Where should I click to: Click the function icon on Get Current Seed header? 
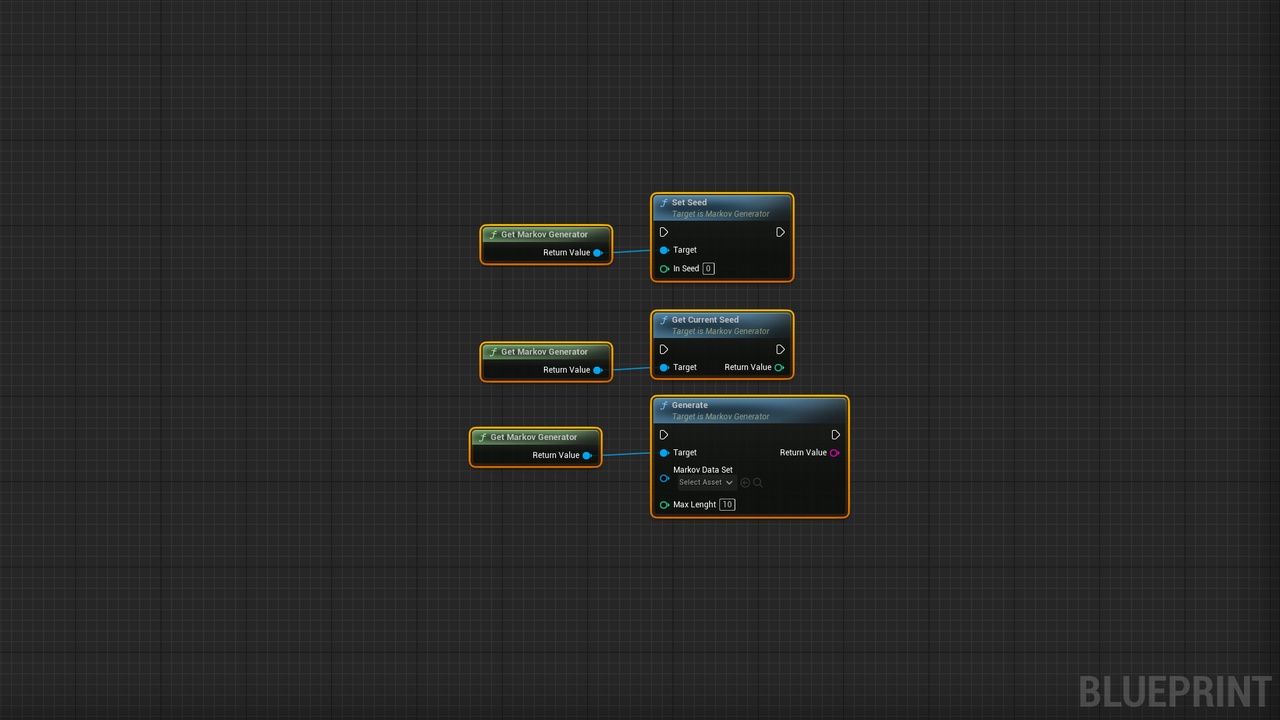point(664,320)
